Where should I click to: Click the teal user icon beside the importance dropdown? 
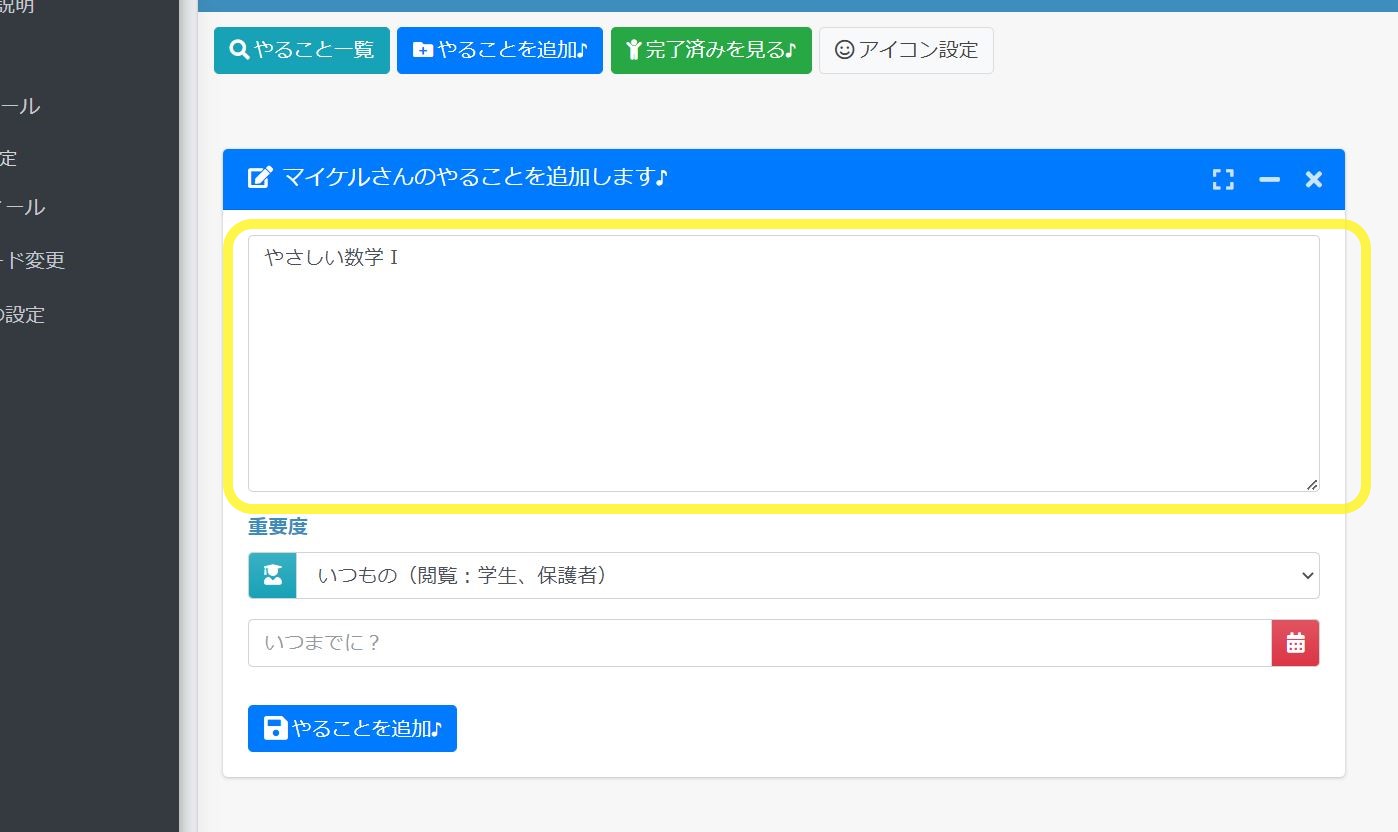[x=271, y=575]
